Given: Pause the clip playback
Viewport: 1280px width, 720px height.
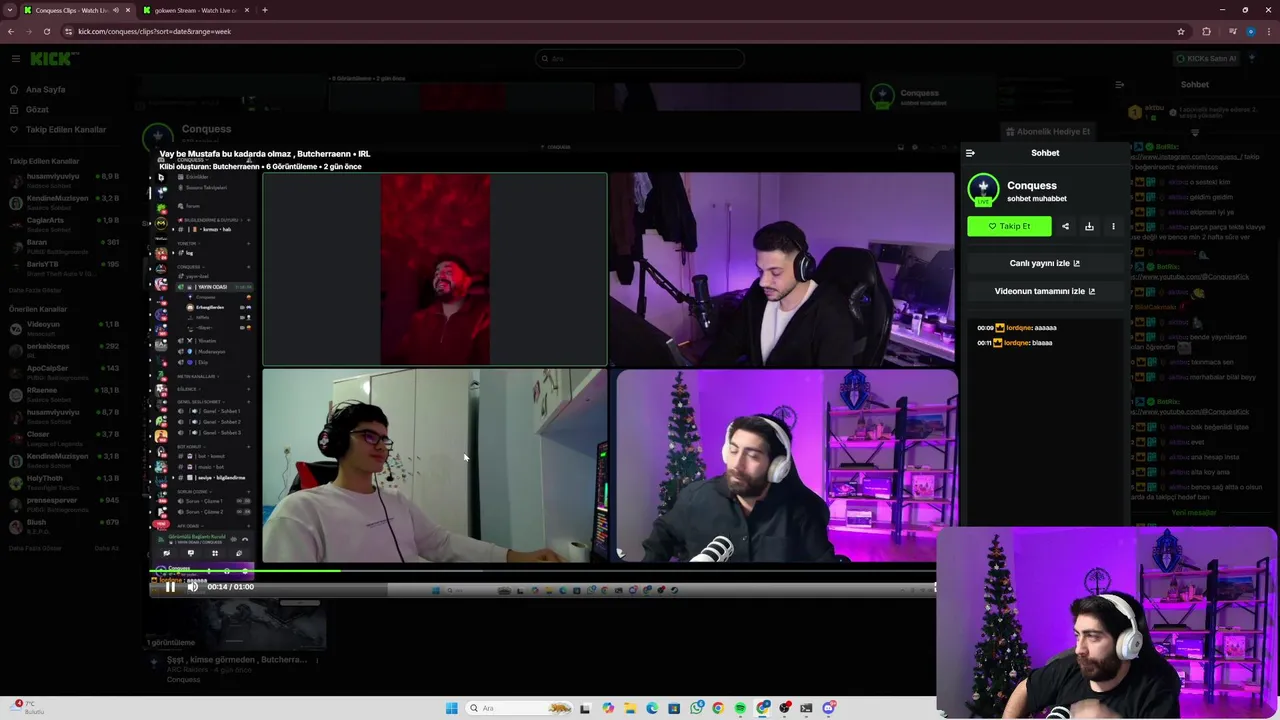Looking at the screenshot, I should point(170,587).
